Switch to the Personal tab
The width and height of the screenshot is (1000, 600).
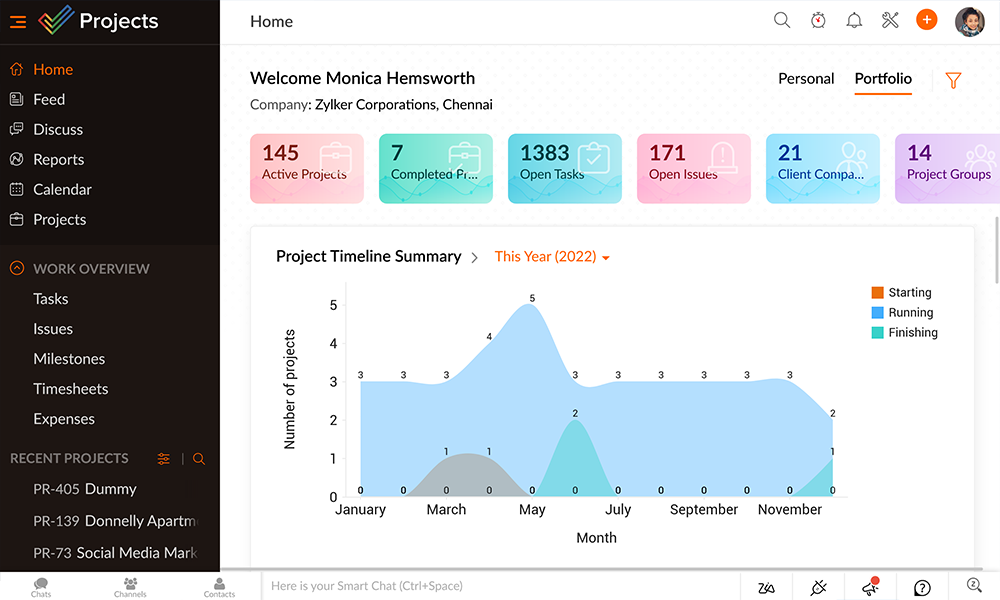coord(806,79)
